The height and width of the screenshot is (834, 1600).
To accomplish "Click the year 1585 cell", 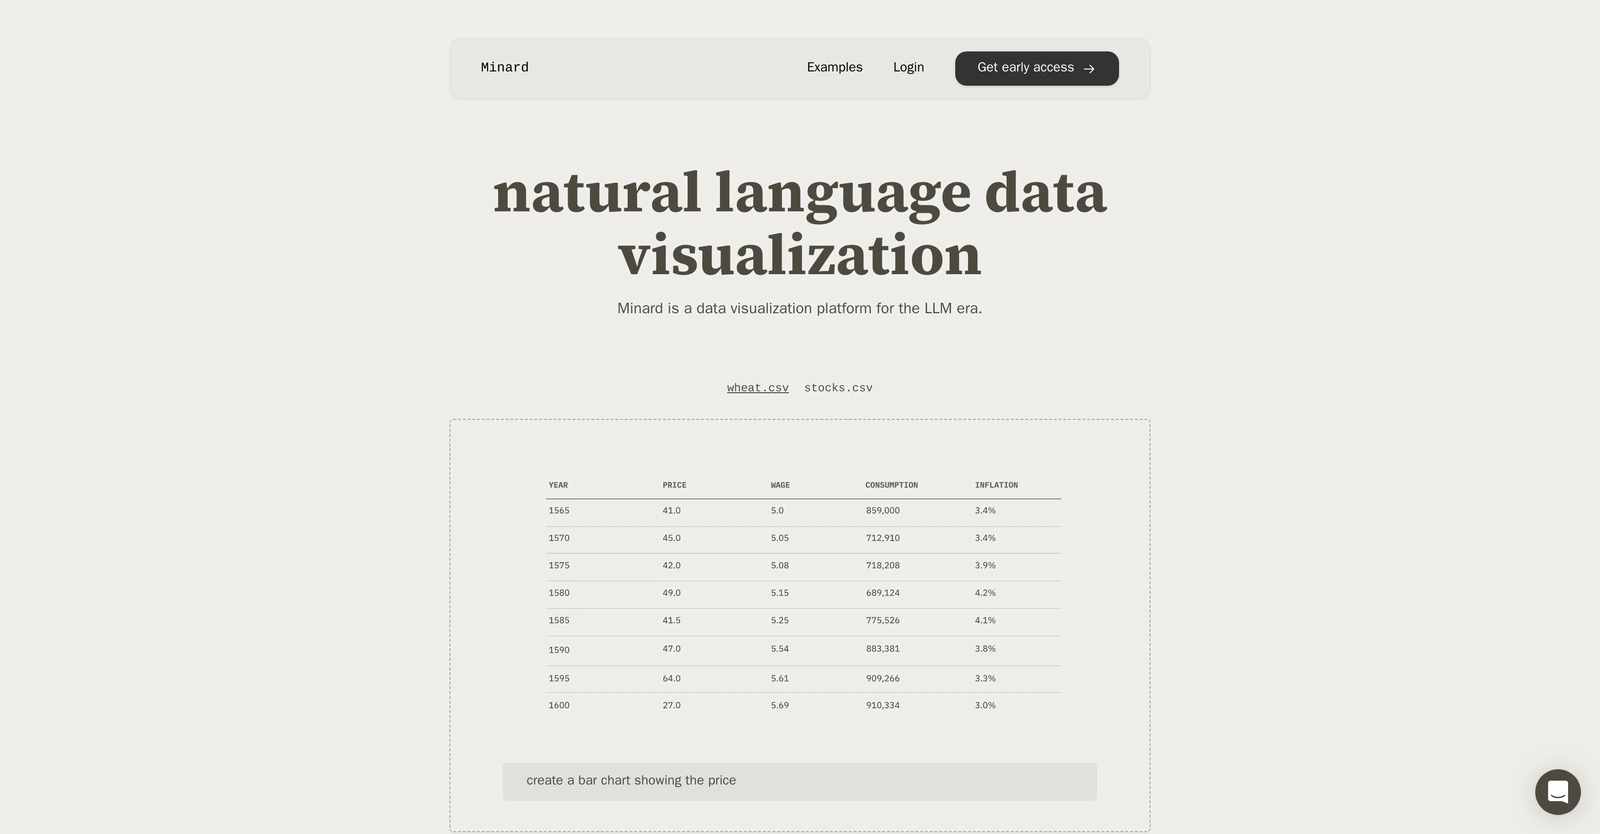I will [559, 621].
